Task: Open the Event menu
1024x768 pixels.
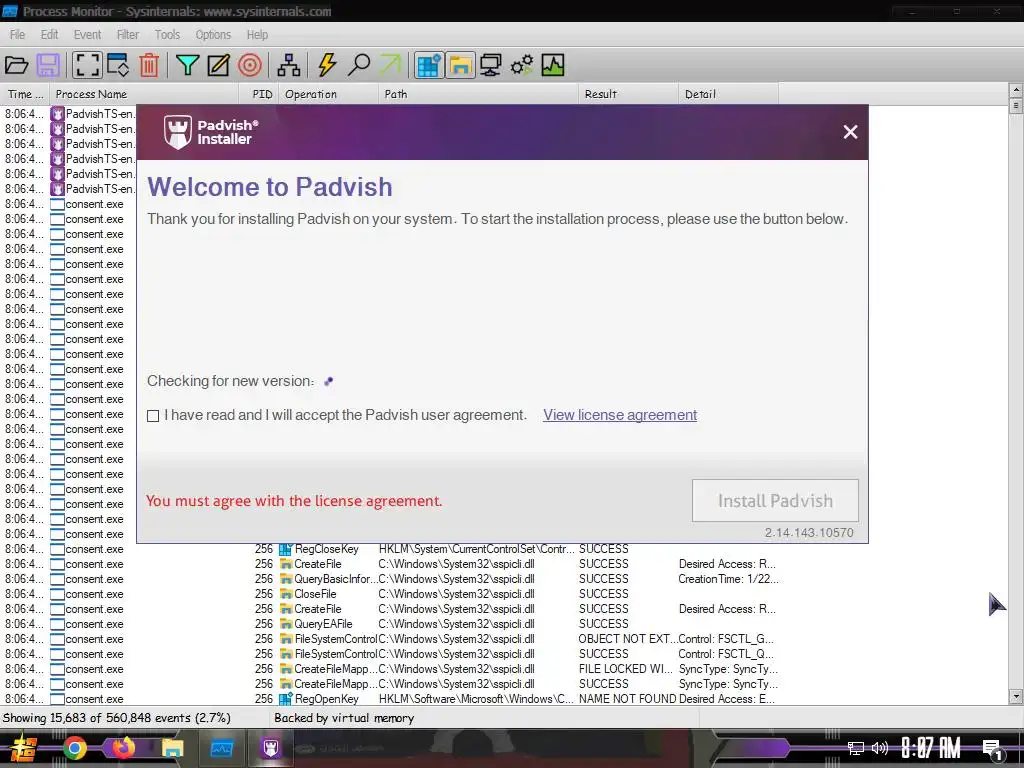Action: tap(88, 35)
